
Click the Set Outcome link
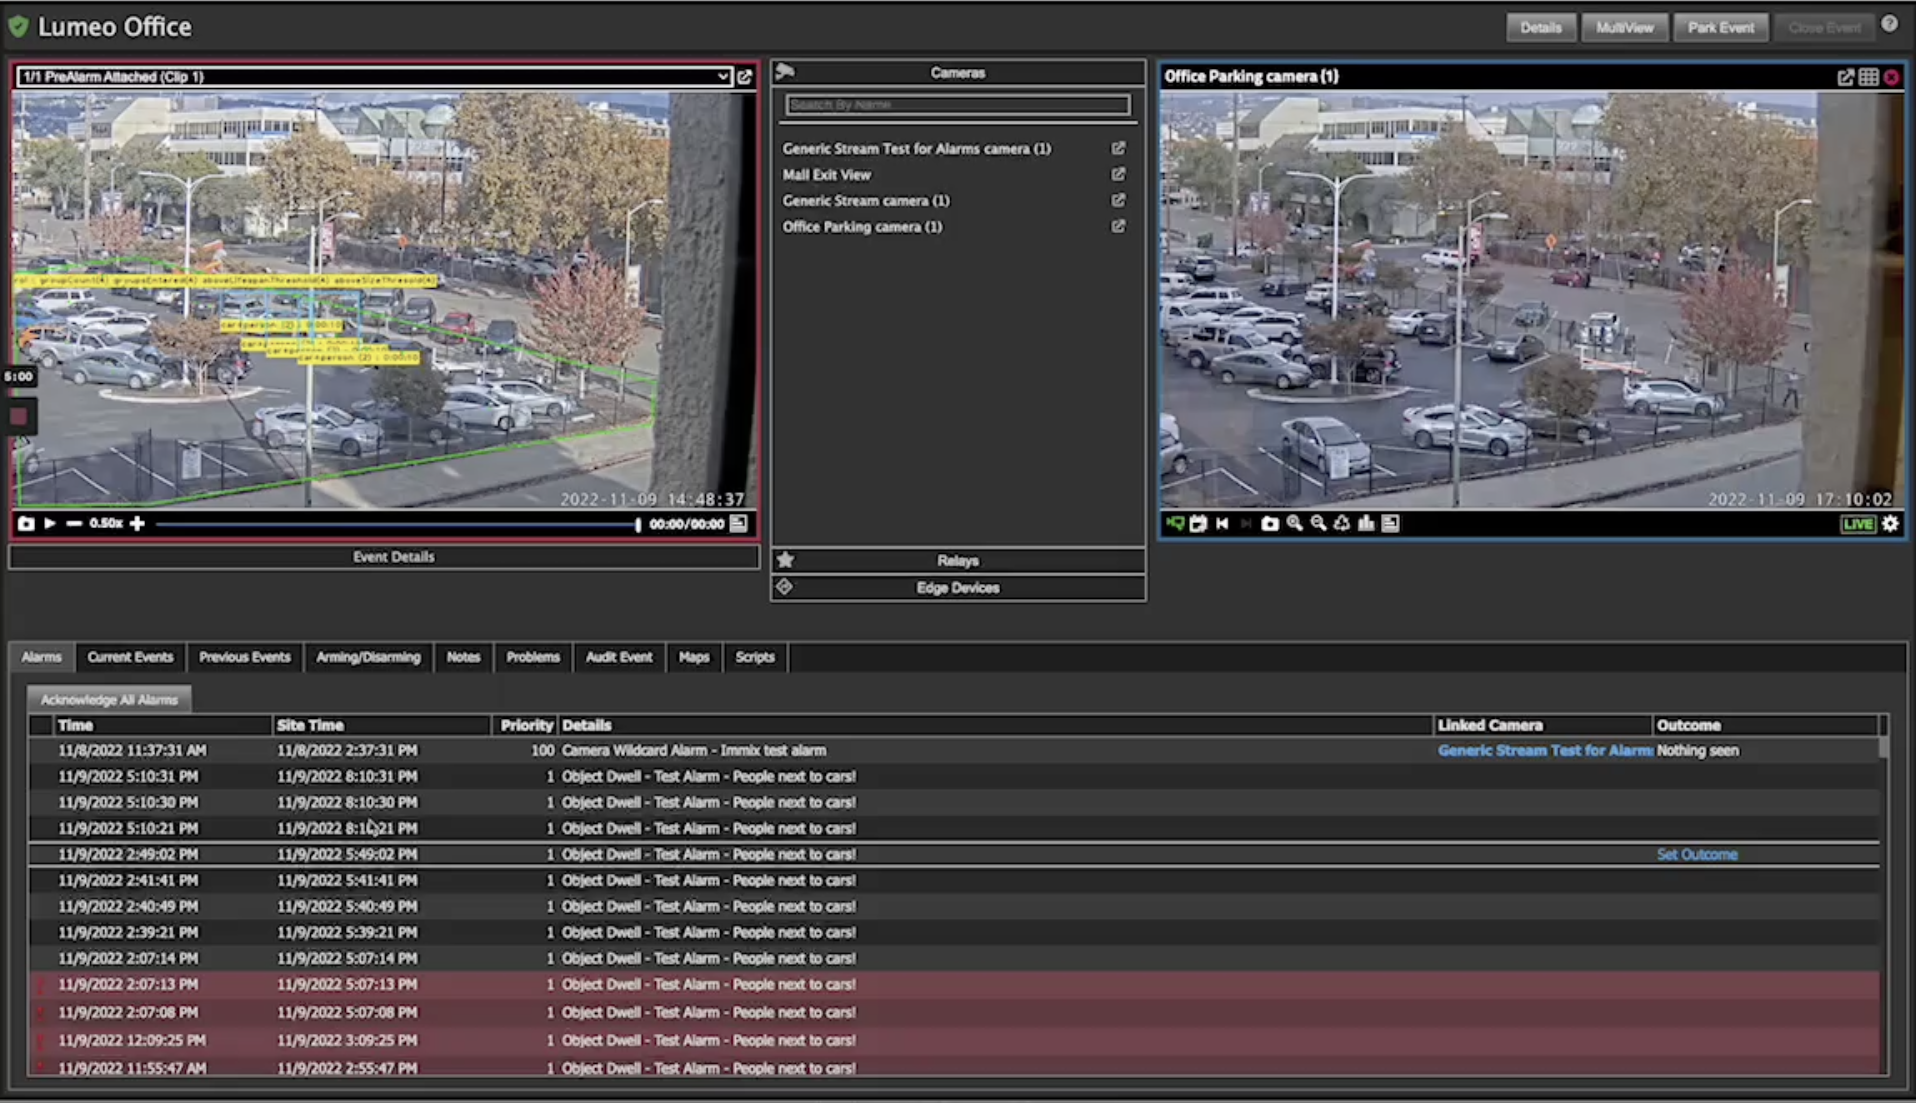(x=1696, y=855)
